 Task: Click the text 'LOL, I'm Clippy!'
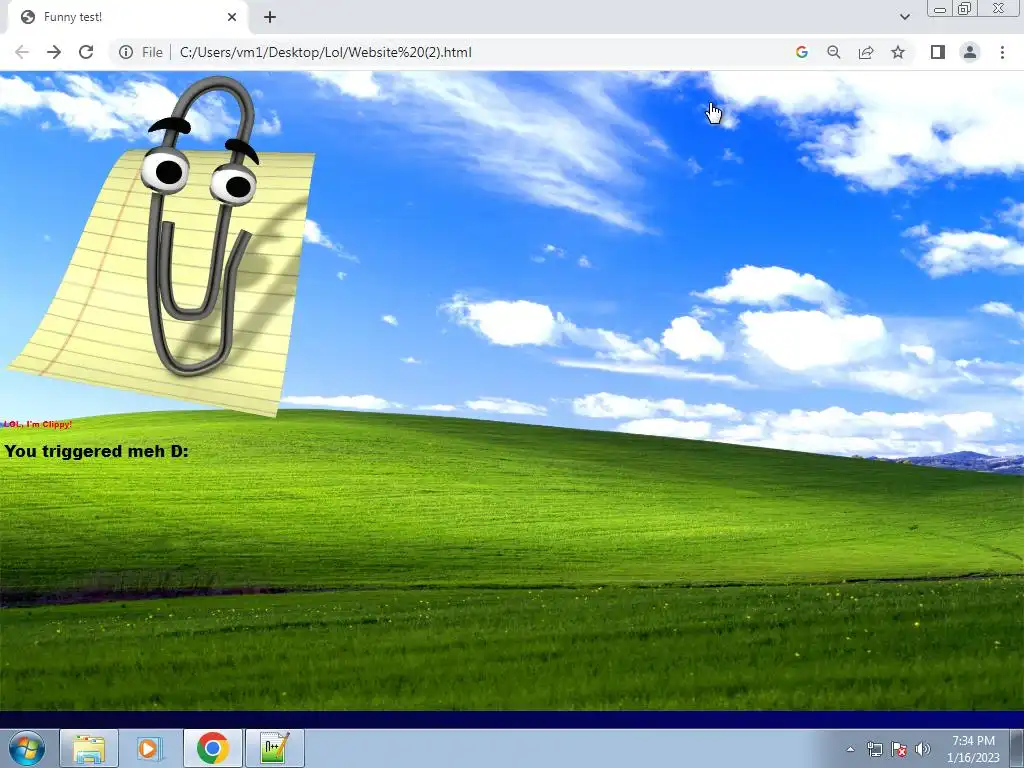click(37, 424)
